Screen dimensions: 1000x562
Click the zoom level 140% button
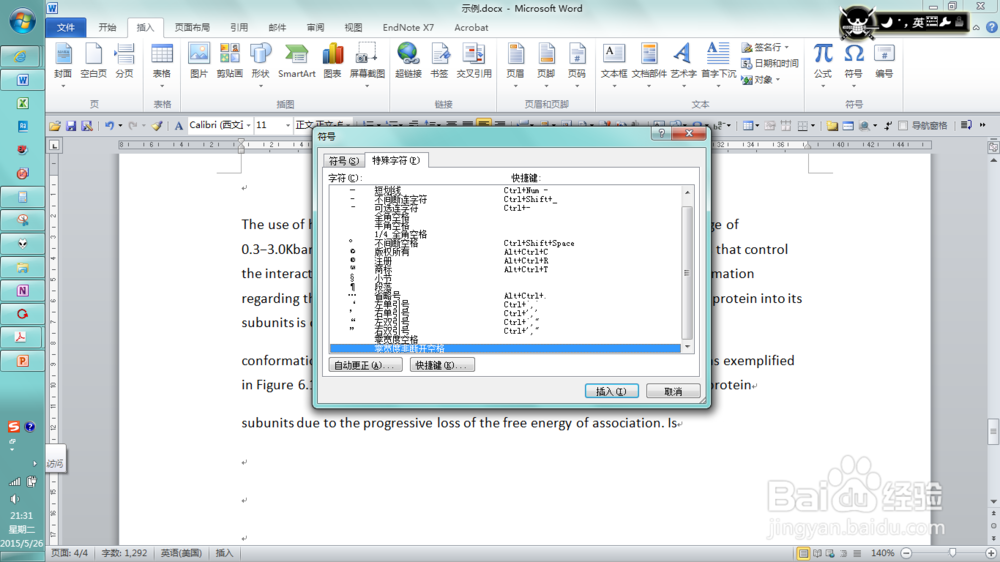pos(883,553)
